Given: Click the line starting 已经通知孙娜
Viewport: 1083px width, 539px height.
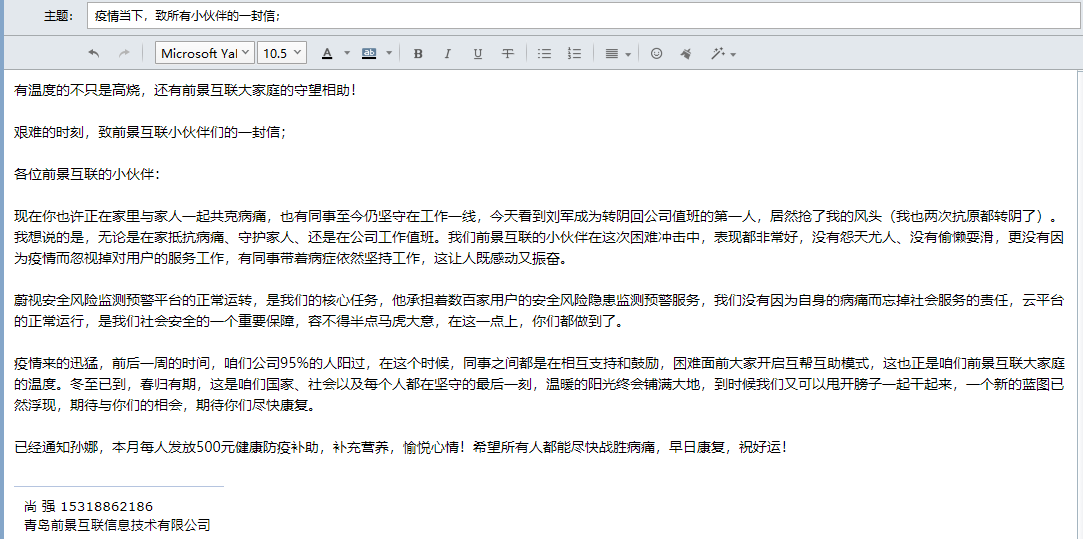Looking at the screenshot, I should coord(401,447).
